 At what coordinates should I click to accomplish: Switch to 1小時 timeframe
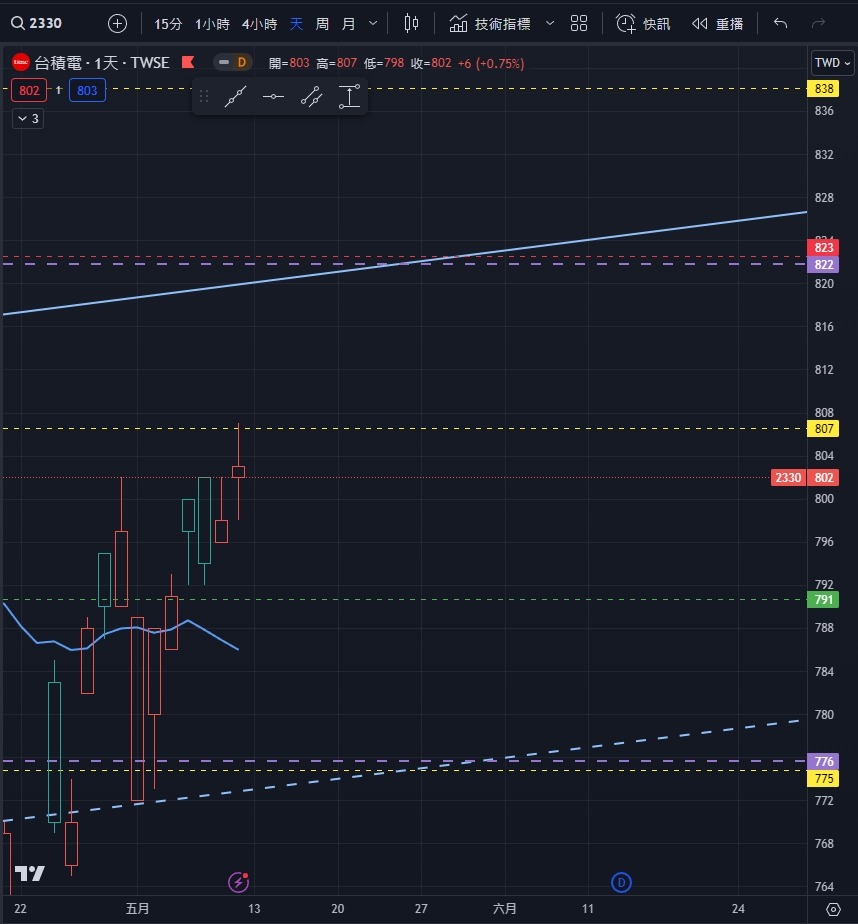tap(212, 24)
